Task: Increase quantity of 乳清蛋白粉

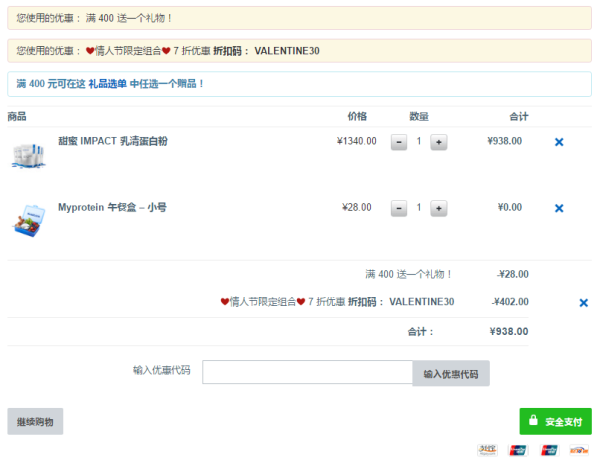Action: coord(438,142)
